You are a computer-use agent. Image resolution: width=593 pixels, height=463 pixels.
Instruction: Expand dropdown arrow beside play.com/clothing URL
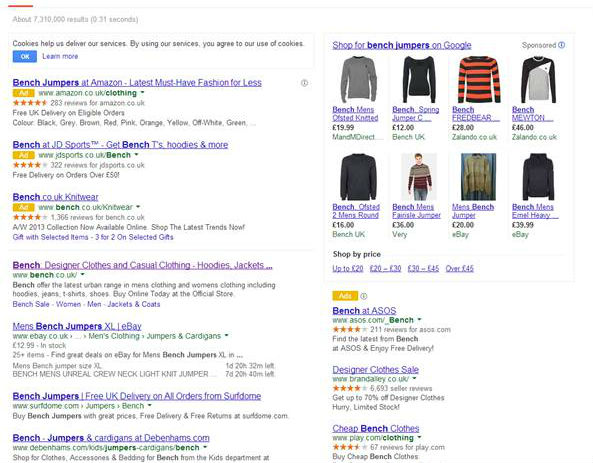[419, 437]
